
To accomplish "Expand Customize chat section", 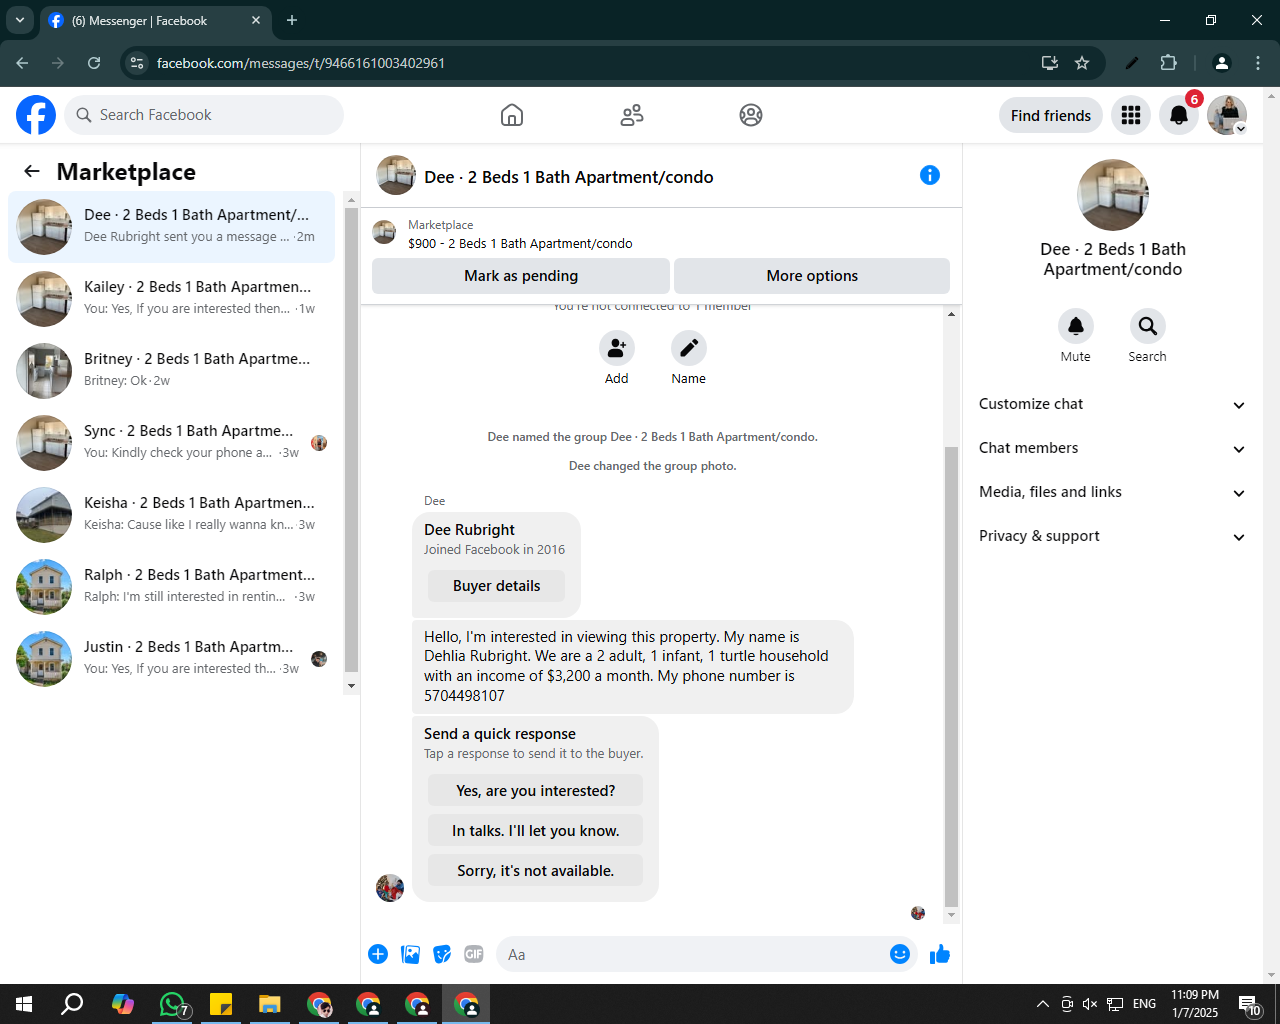I will (x=1113, y=404).
